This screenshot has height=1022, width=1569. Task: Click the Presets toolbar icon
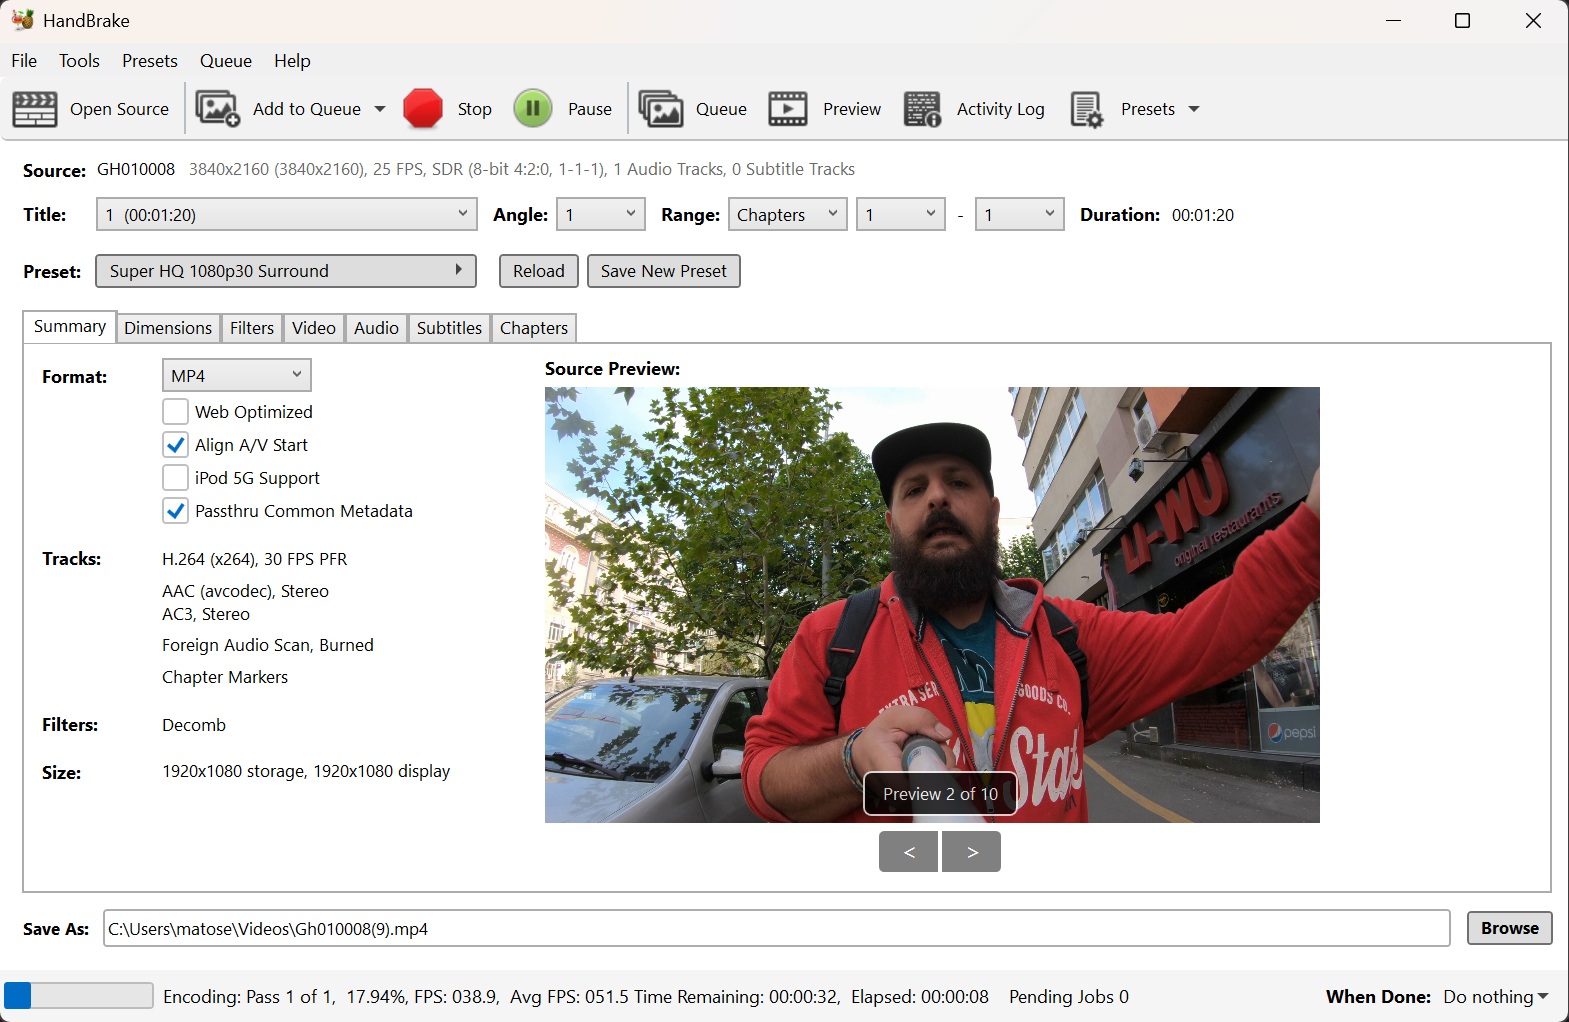click(1086, 109)
